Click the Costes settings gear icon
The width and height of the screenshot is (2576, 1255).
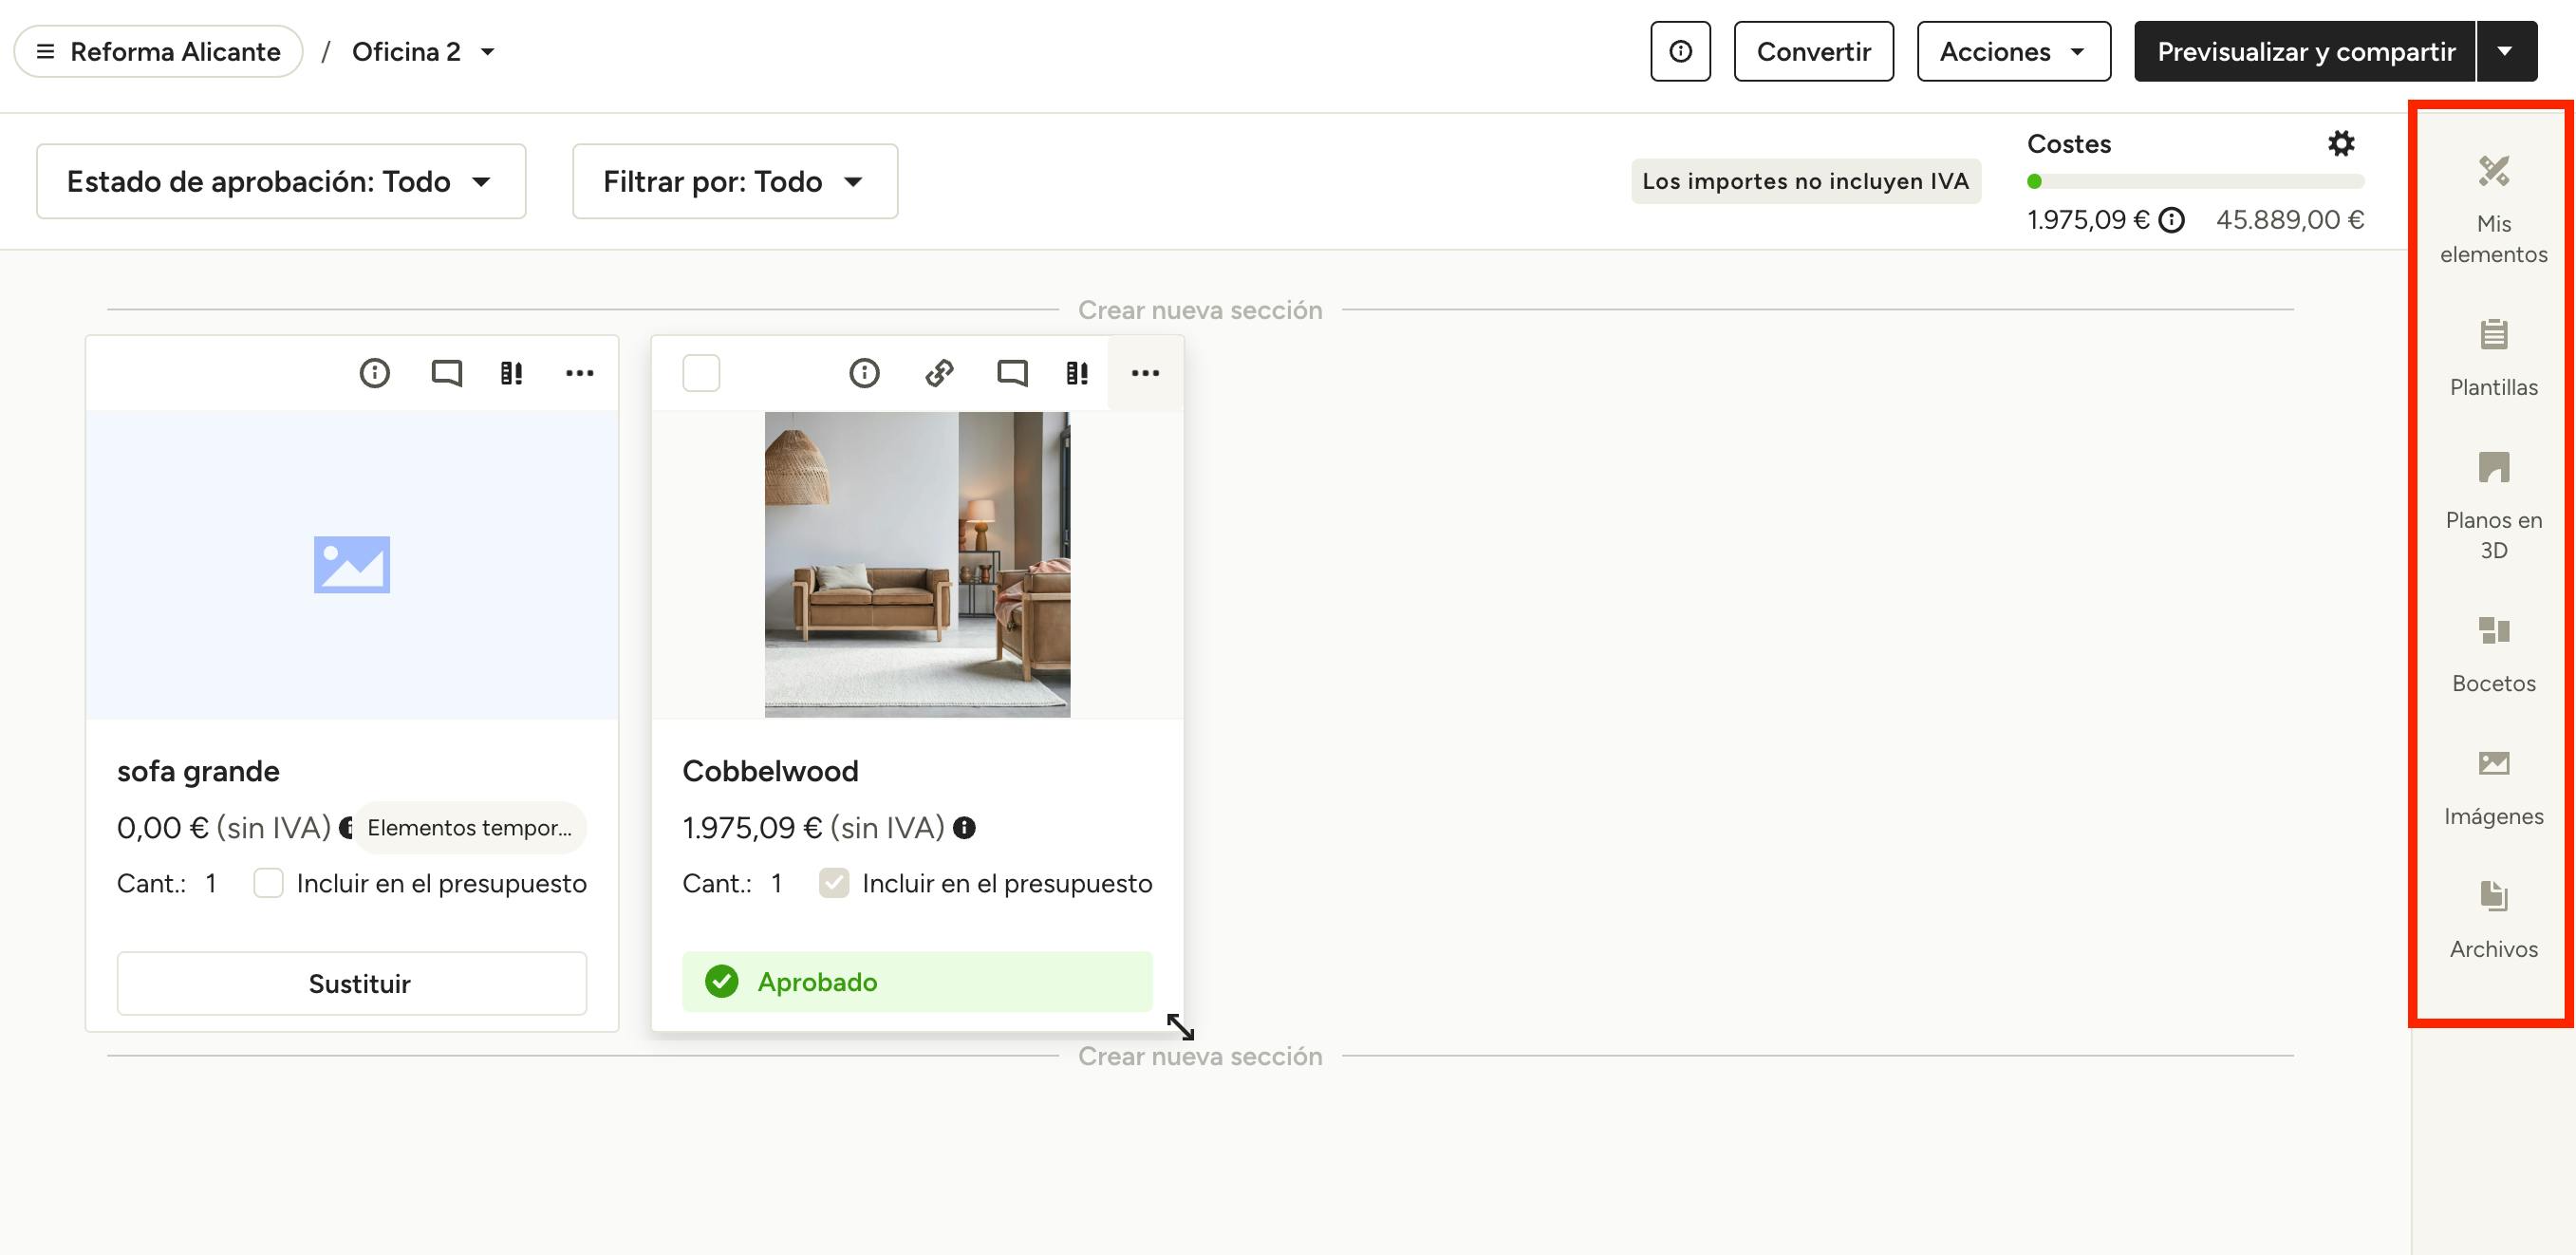(2341, 144)
